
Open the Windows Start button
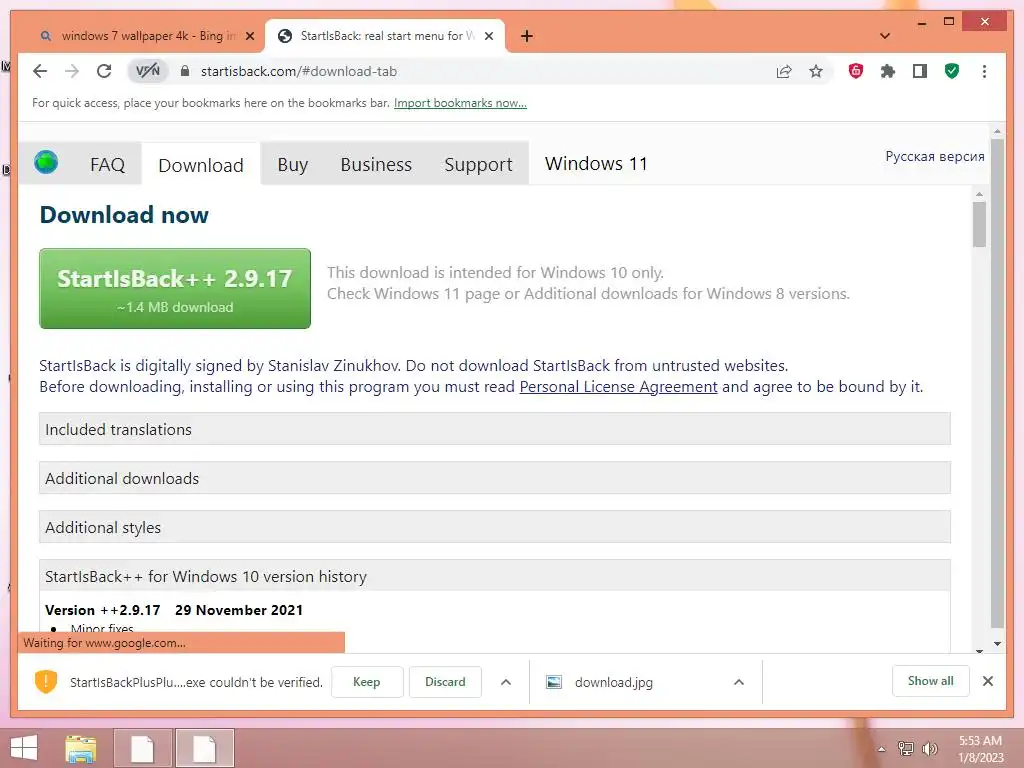point(24,748)
